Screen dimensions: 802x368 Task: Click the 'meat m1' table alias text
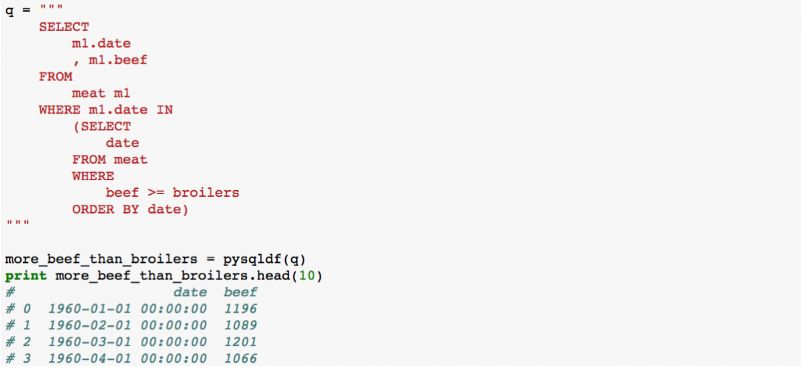tap(101, 93)
